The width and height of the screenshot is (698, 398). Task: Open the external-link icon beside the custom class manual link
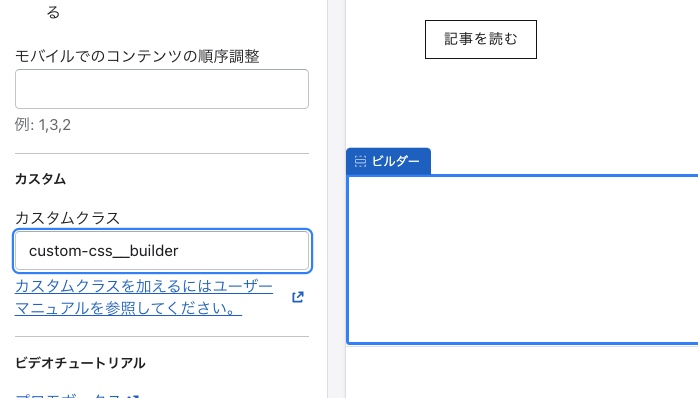298,297
